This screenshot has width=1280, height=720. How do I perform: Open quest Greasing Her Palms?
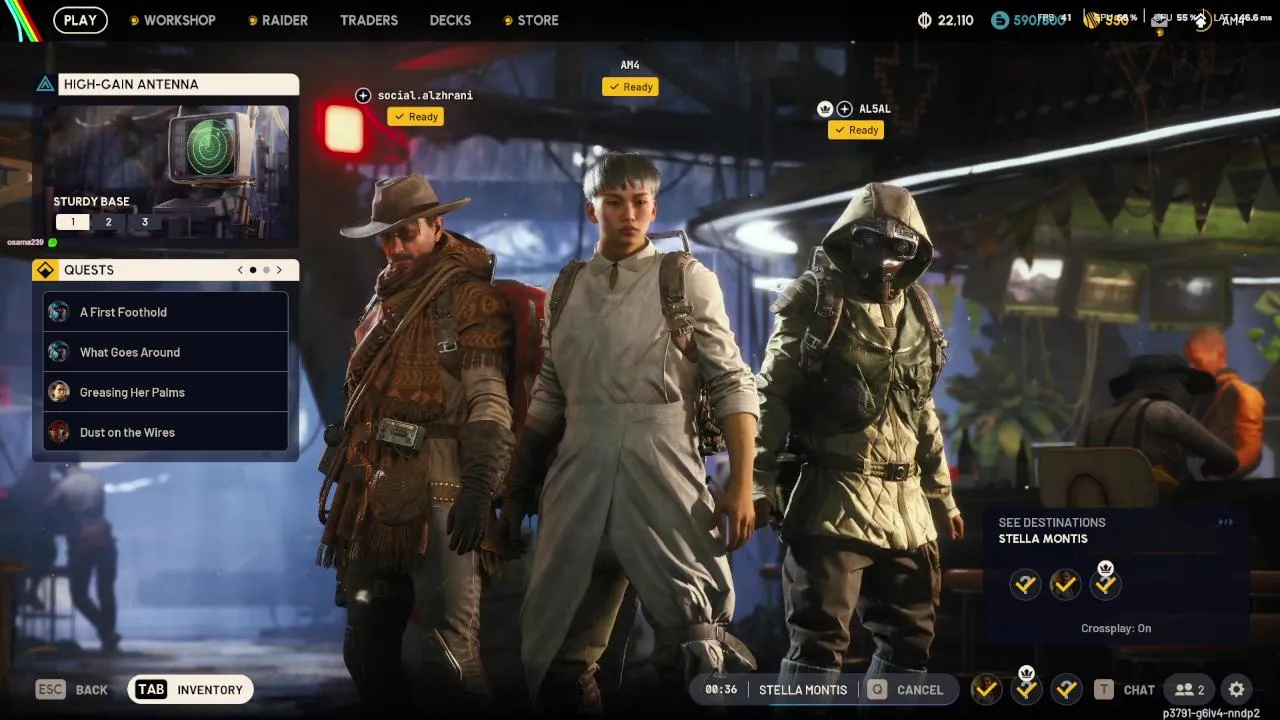(x=166, y=392)
